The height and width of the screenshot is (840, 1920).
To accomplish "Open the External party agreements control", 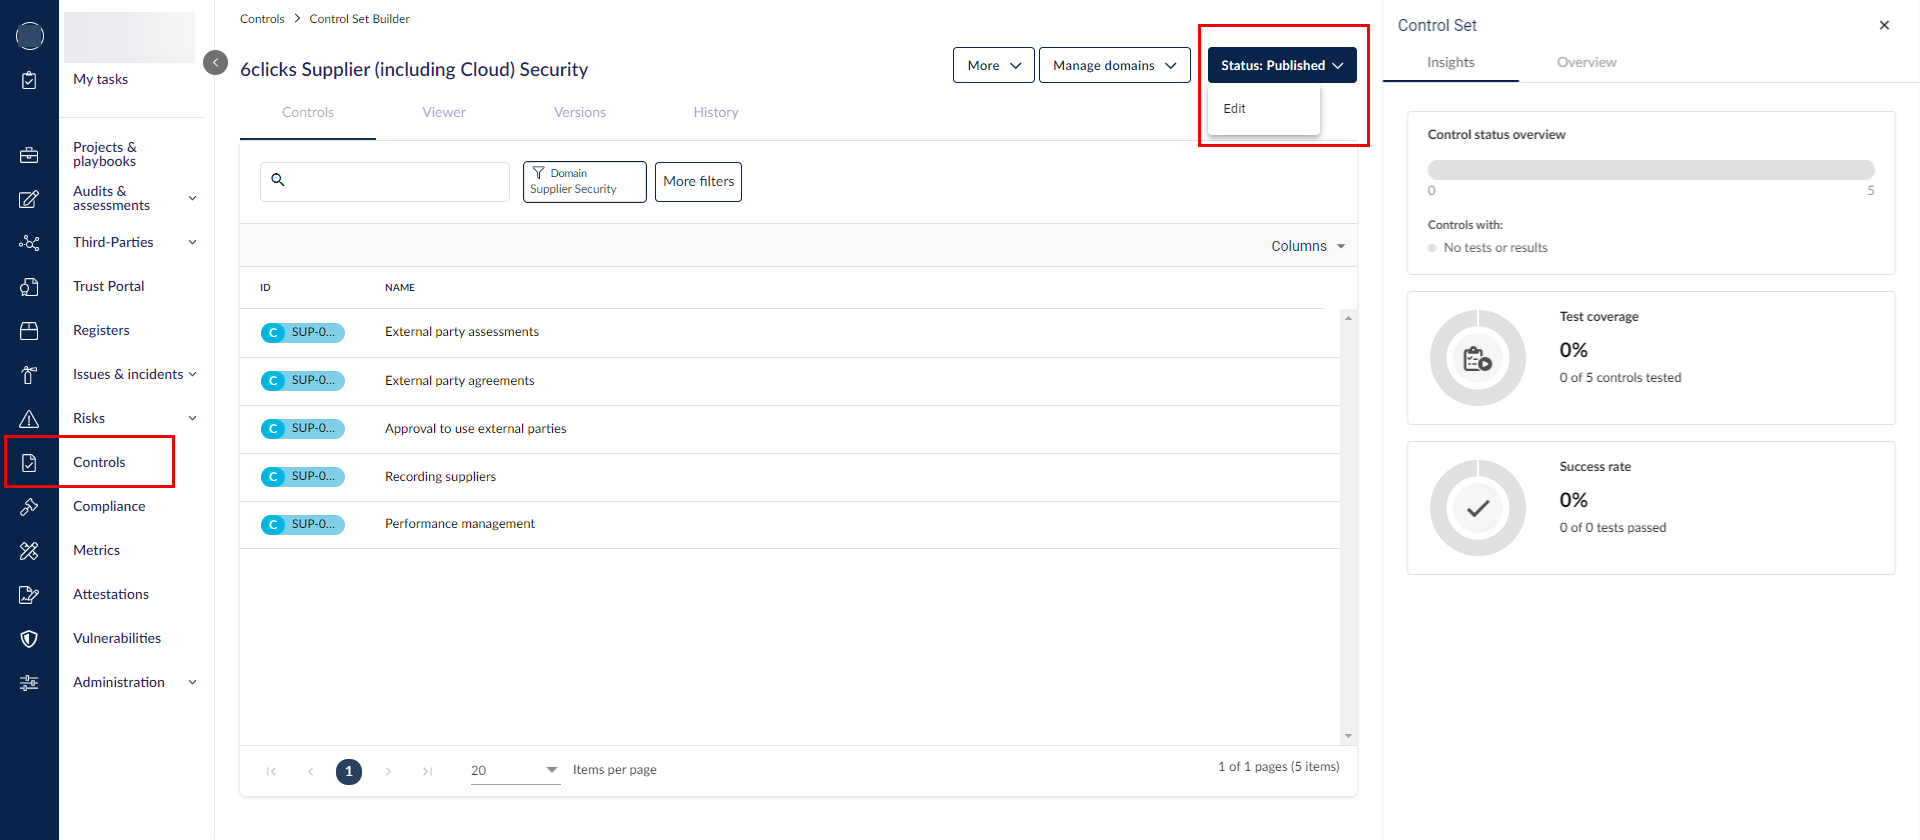I will pos(460,381).
